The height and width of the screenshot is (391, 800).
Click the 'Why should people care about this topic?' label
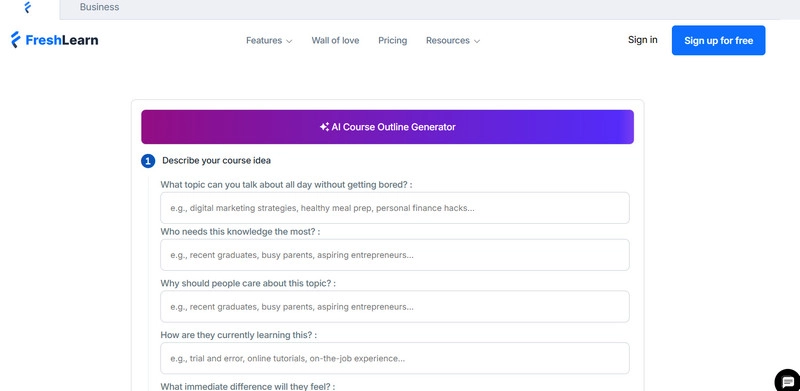[248, 283]
